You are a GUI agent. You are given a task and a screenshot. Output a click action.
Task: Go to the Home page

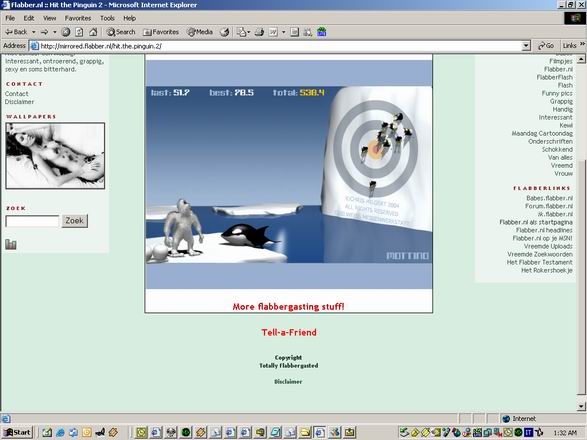93,32
